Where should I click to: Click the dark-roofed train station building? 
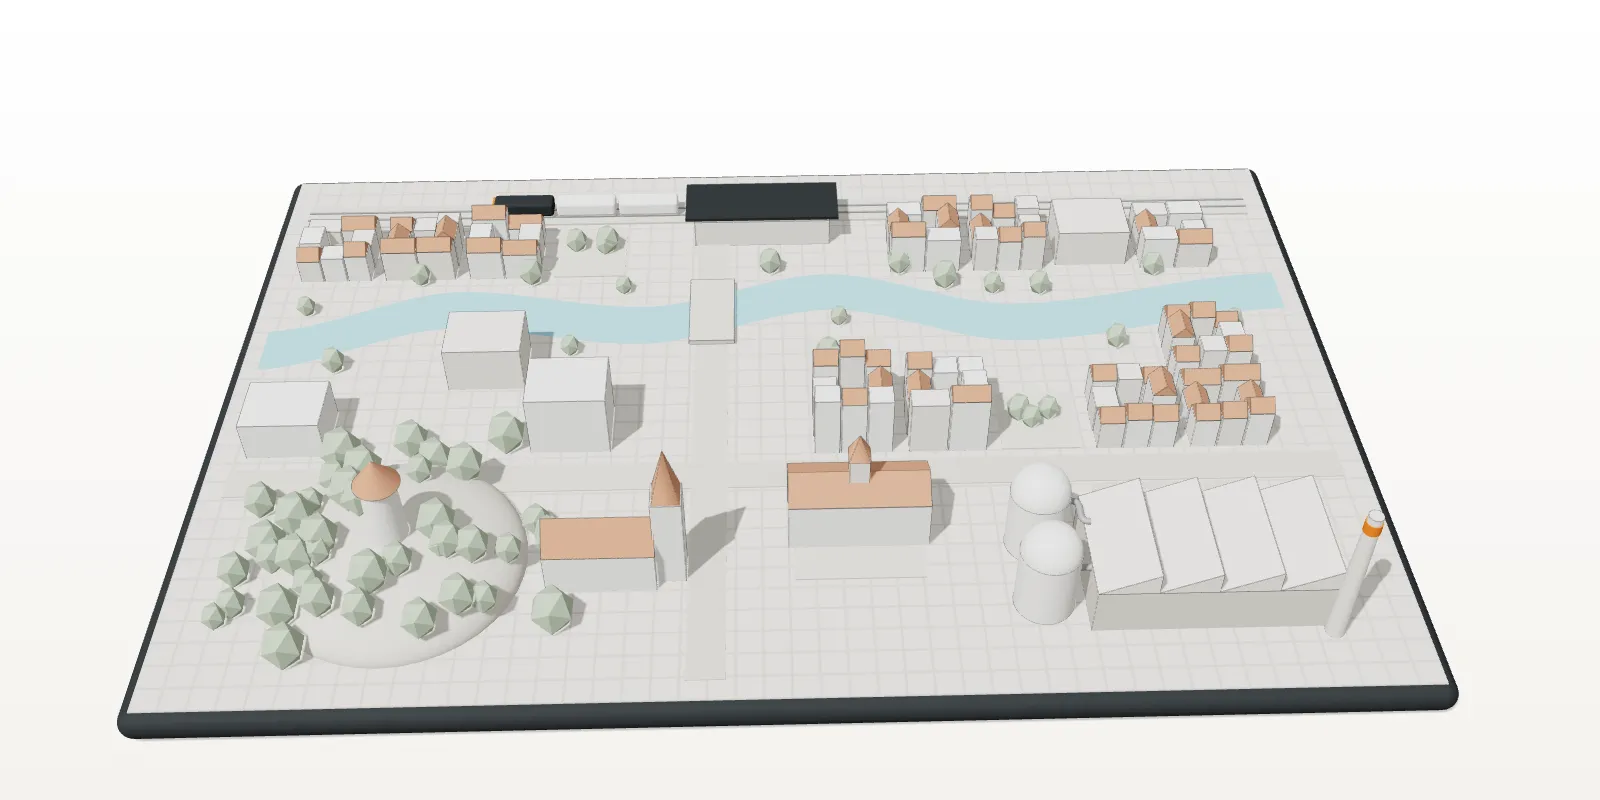coord(762,213)
